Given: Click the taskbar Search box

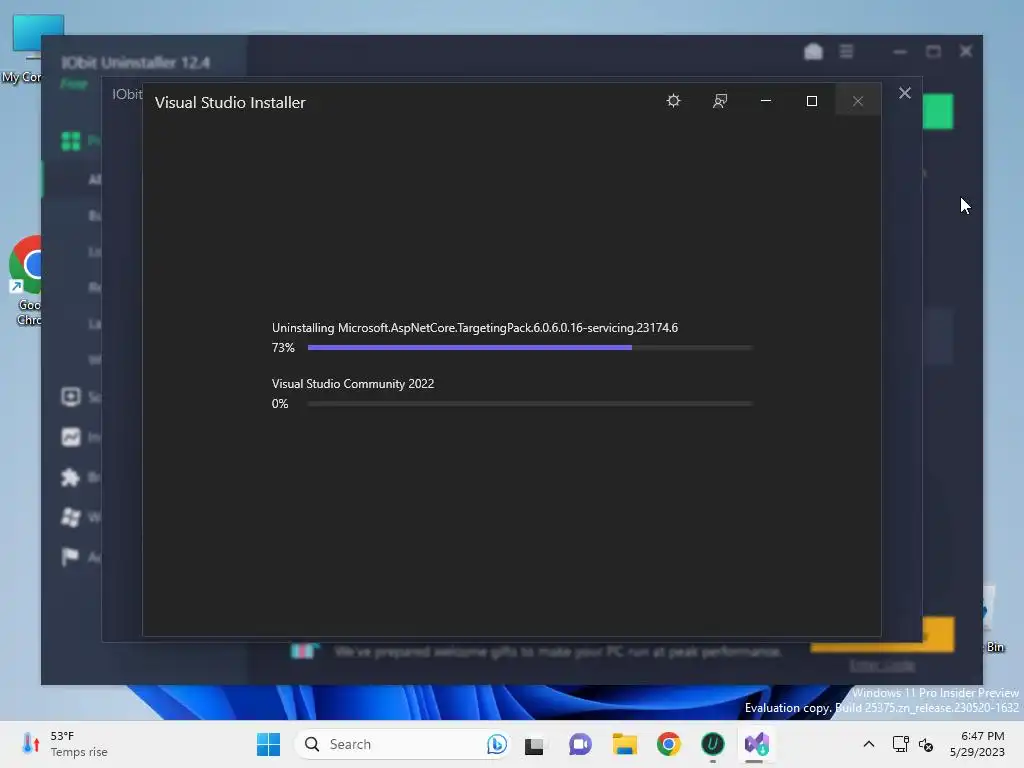Looking at the screenshot, I should coord(402,744).
